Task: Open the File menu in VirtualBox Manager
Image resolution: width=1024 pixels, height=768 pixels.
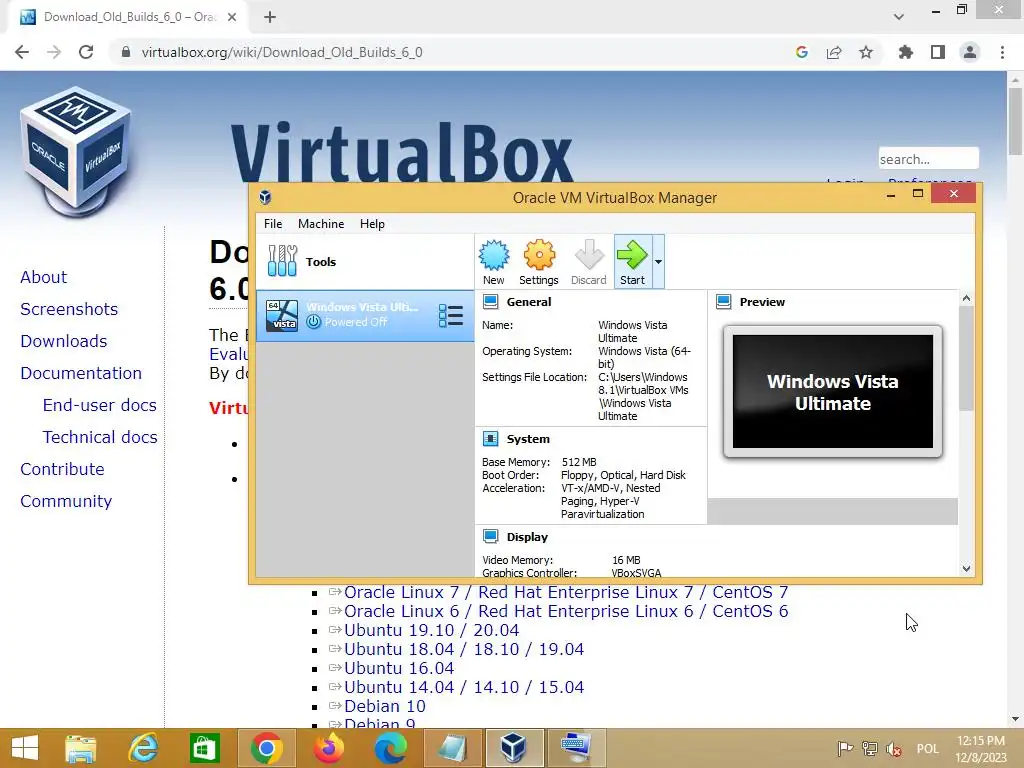Action: [273, 224]
